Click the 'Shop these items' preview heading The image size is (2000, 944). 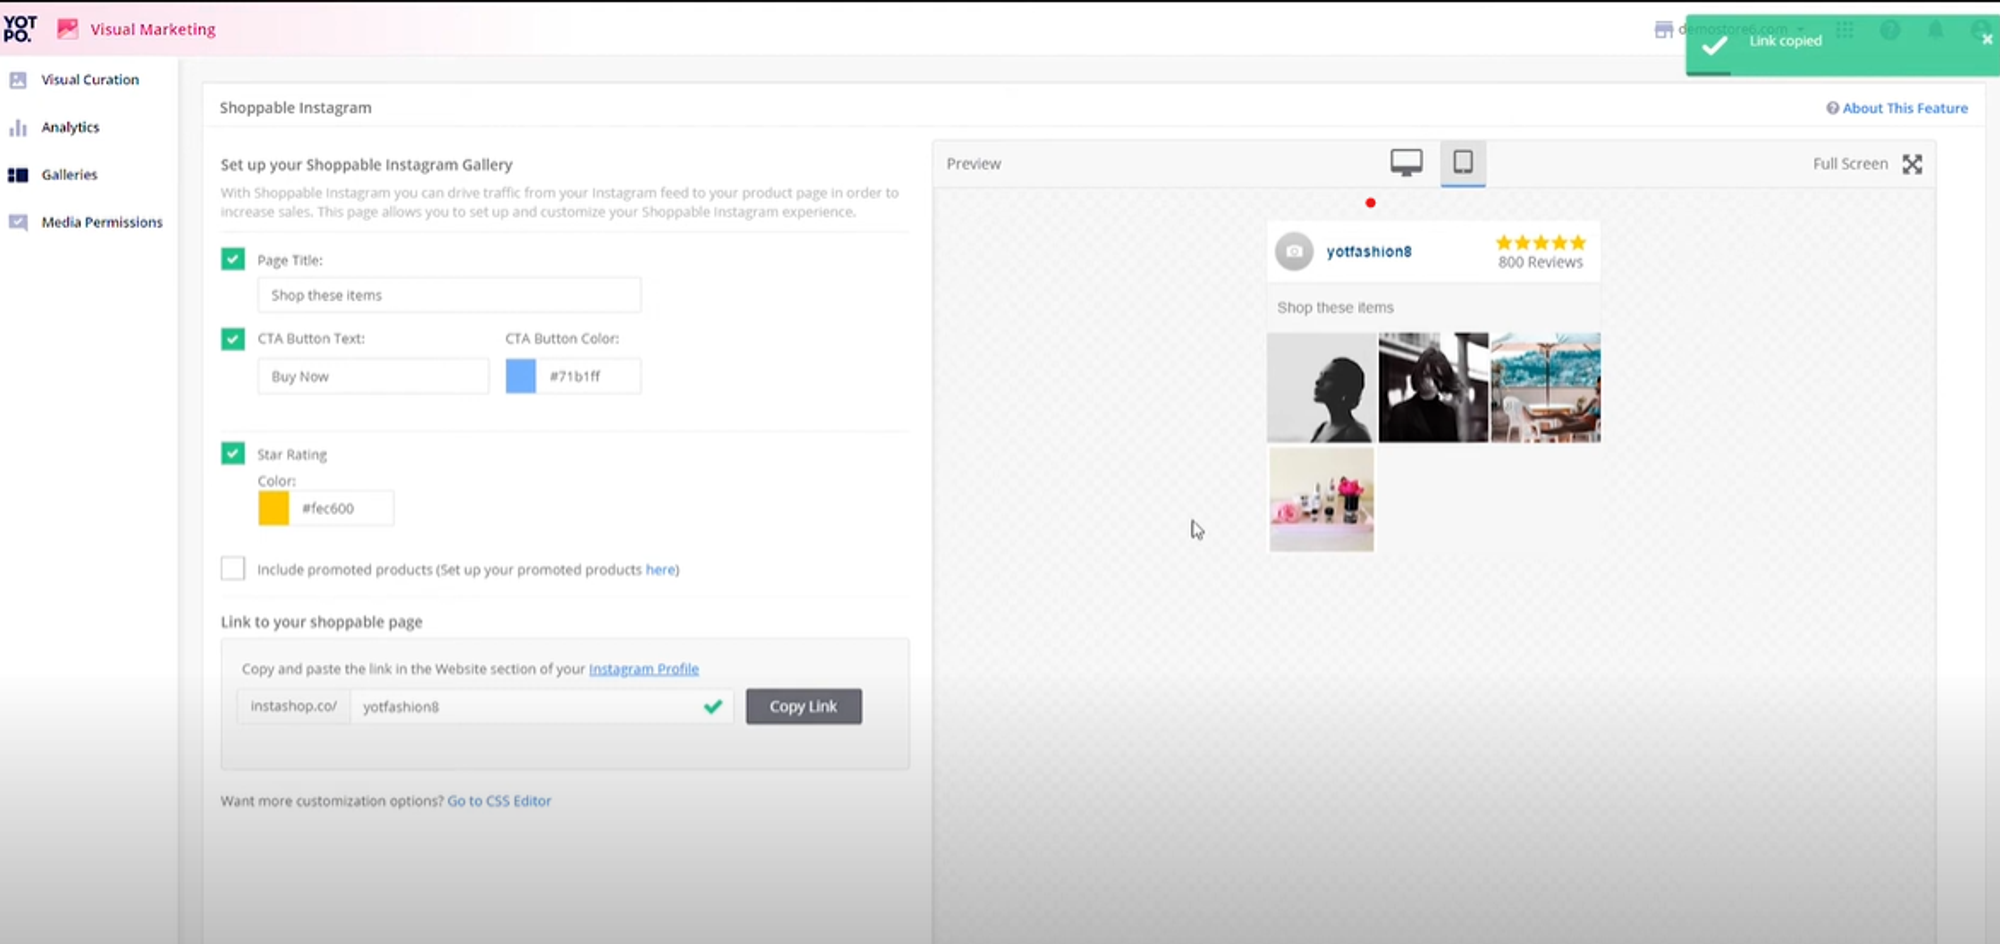pyautogui.click(x=1335, y=307)
